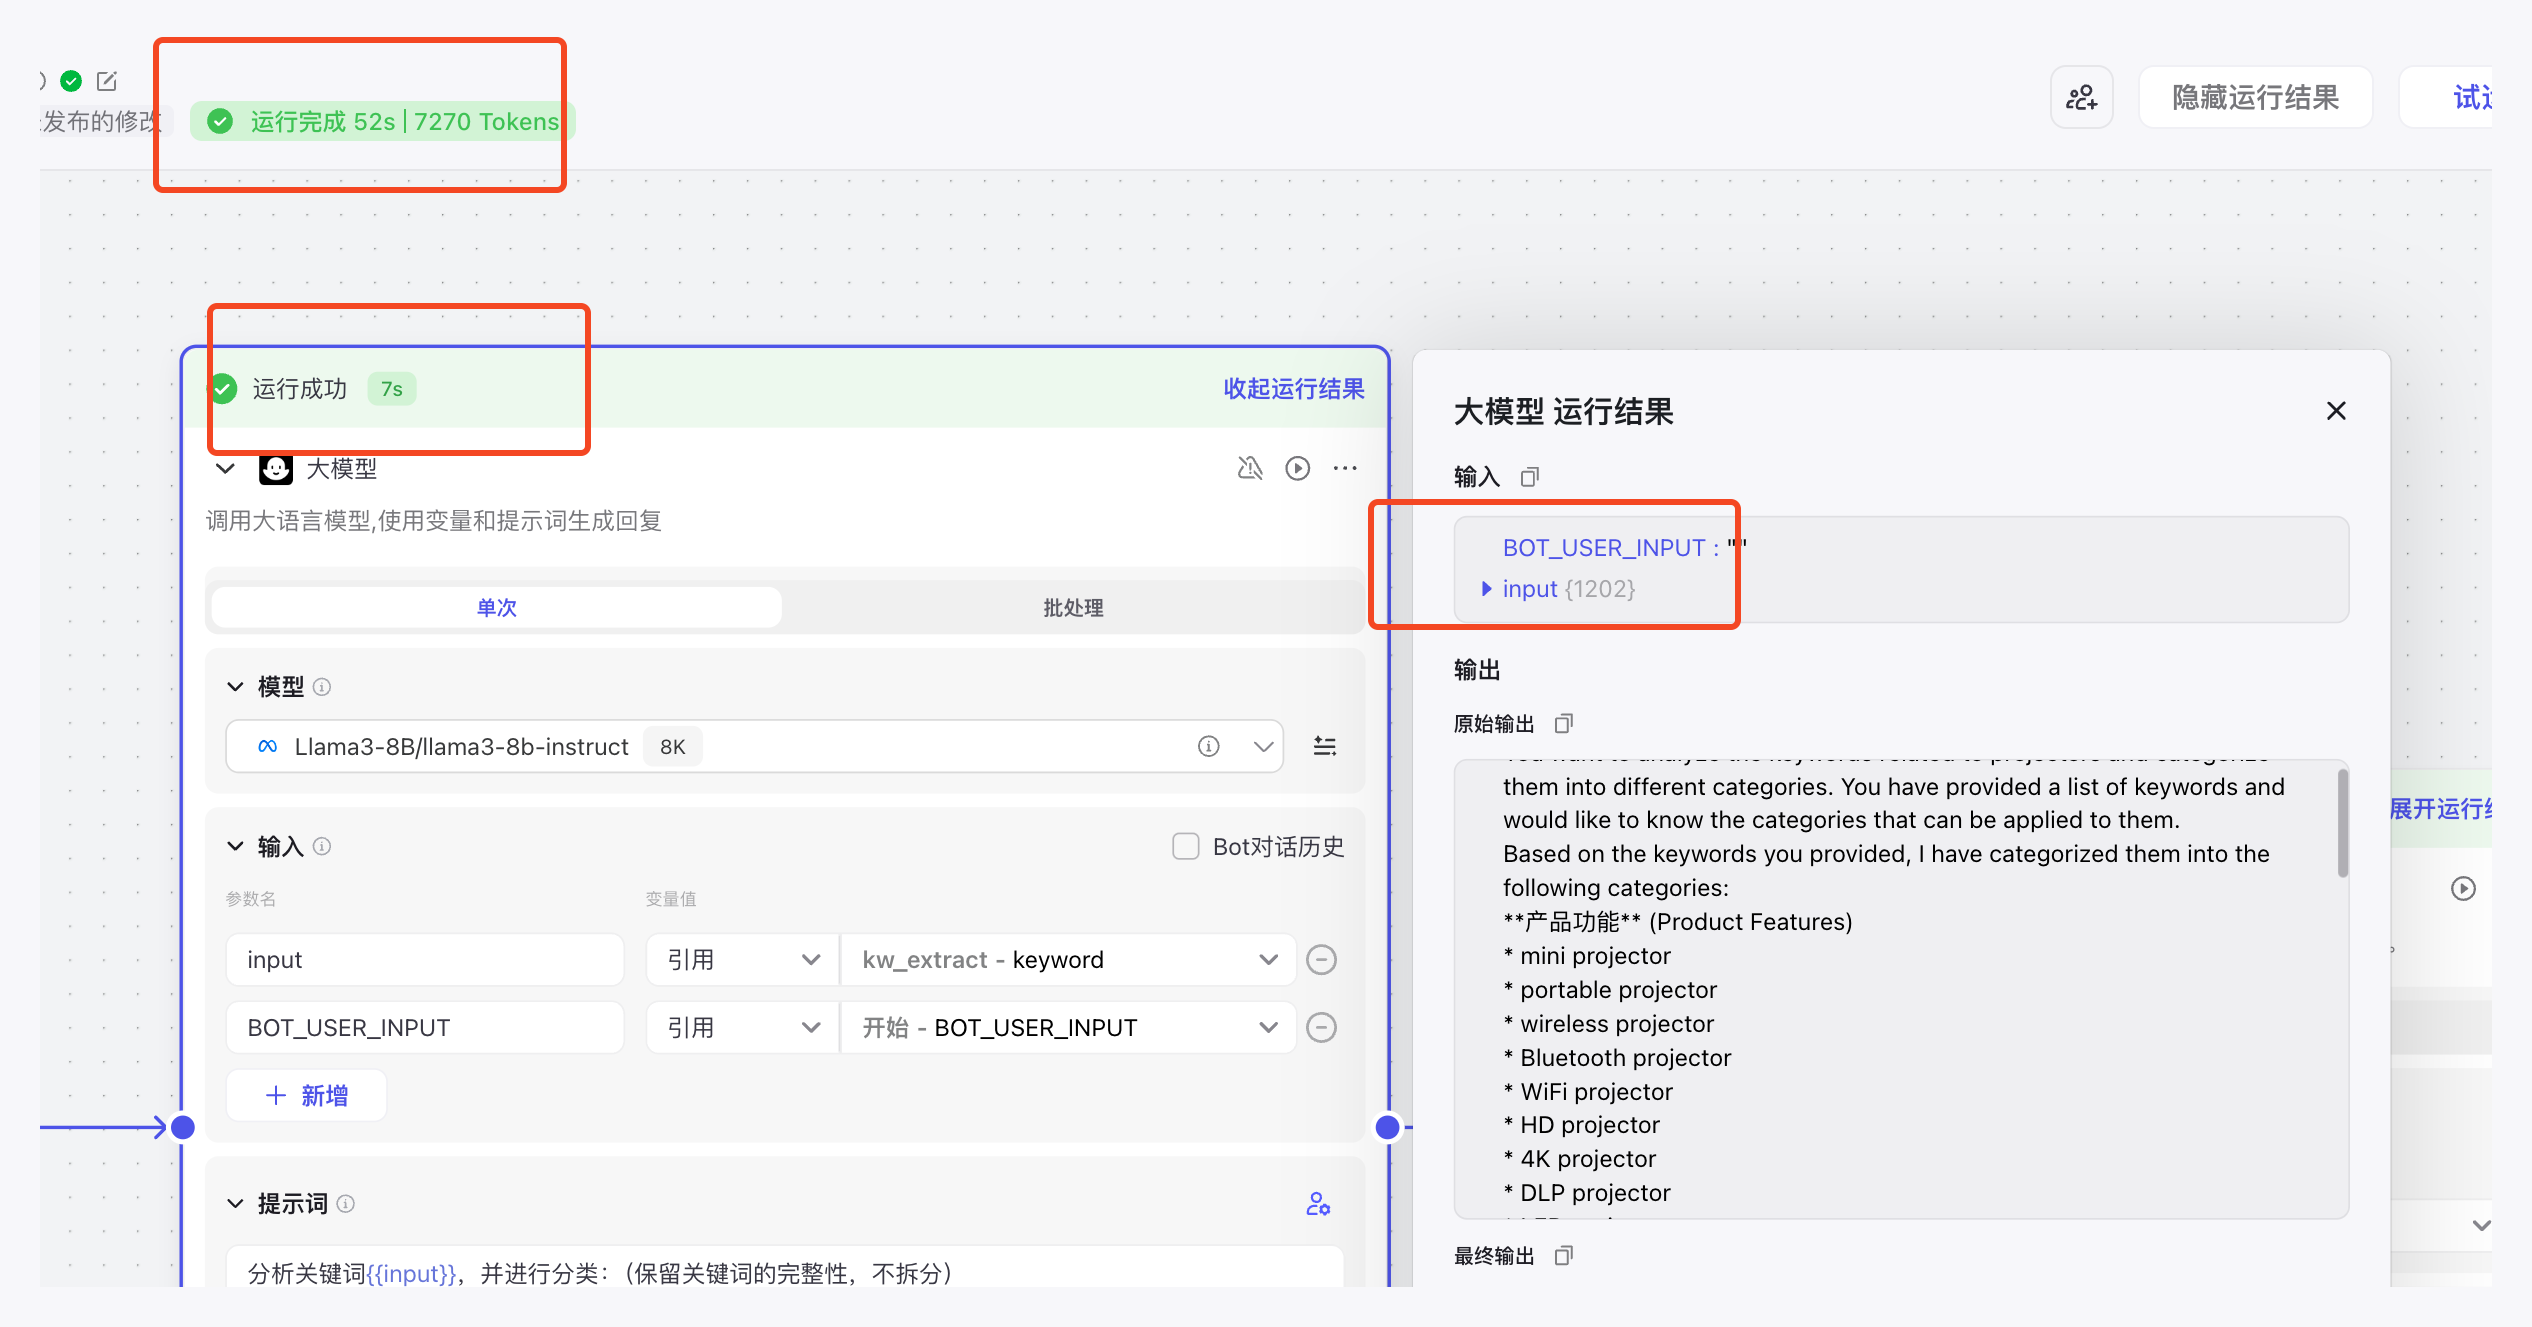Click the '* DLP projector' output line
This screenshot has width=2532, height=1327.
click(x=1587, y=1193)
